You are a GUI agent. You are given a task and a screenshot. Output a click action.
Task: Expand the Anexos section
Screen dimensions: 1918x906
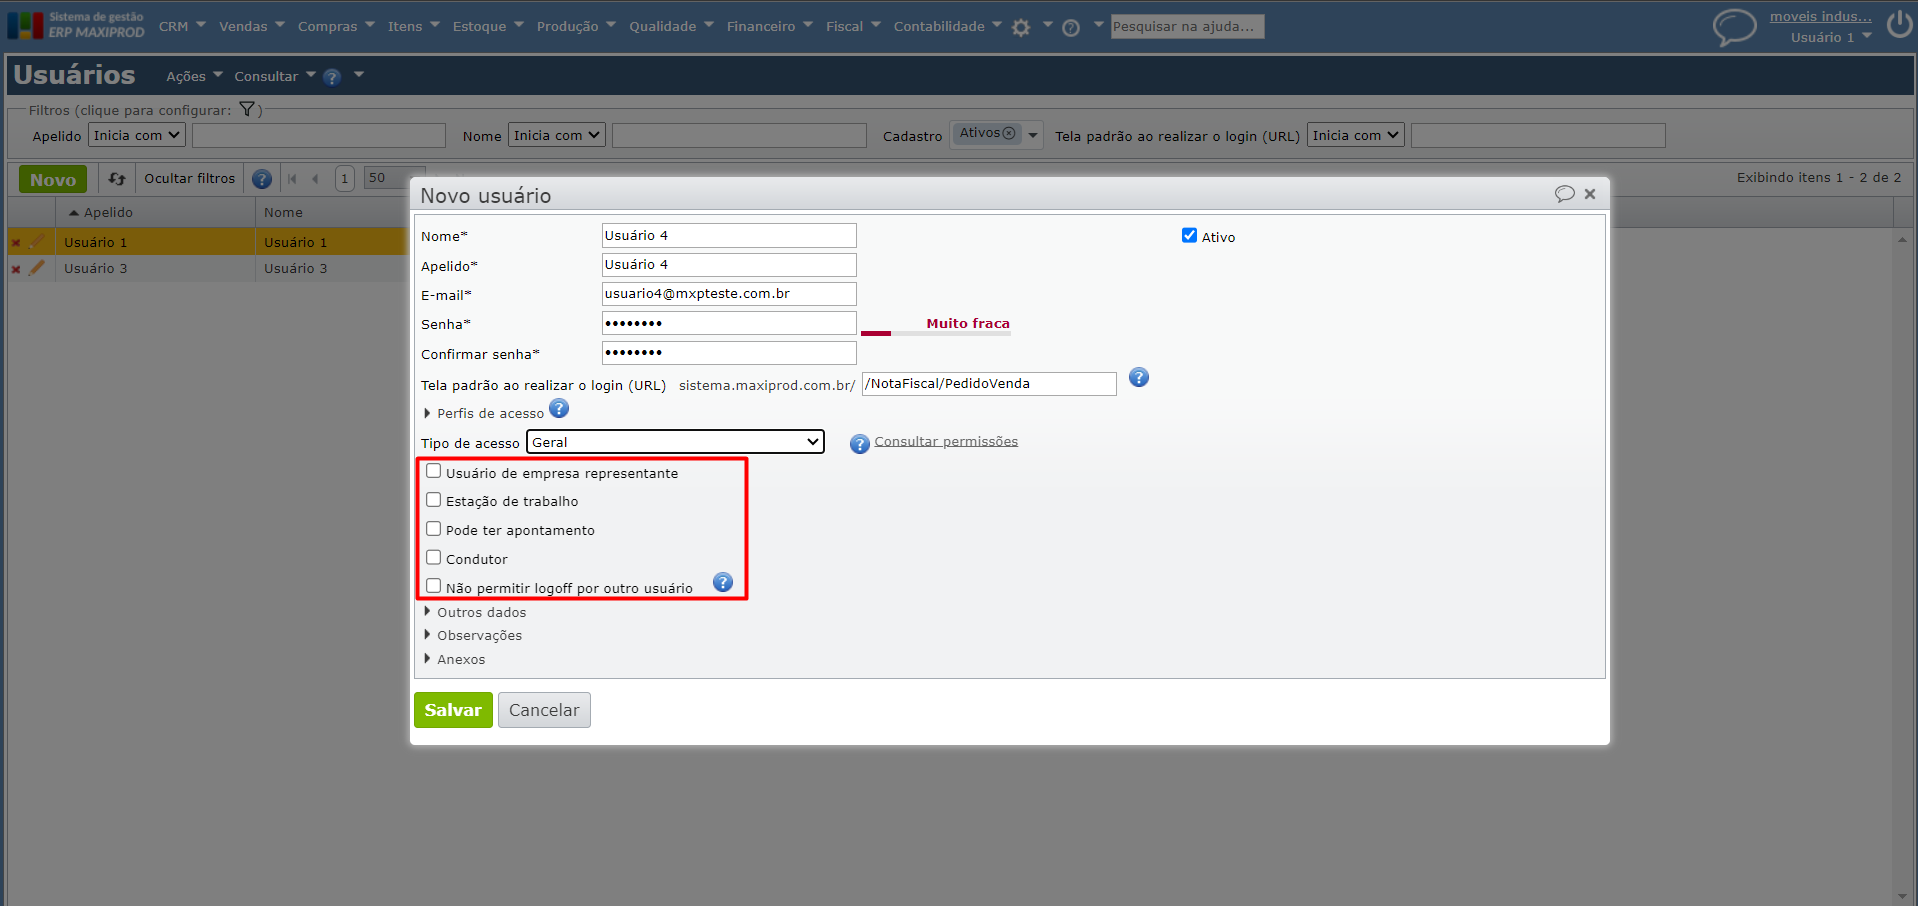click(x=455, y=659)
